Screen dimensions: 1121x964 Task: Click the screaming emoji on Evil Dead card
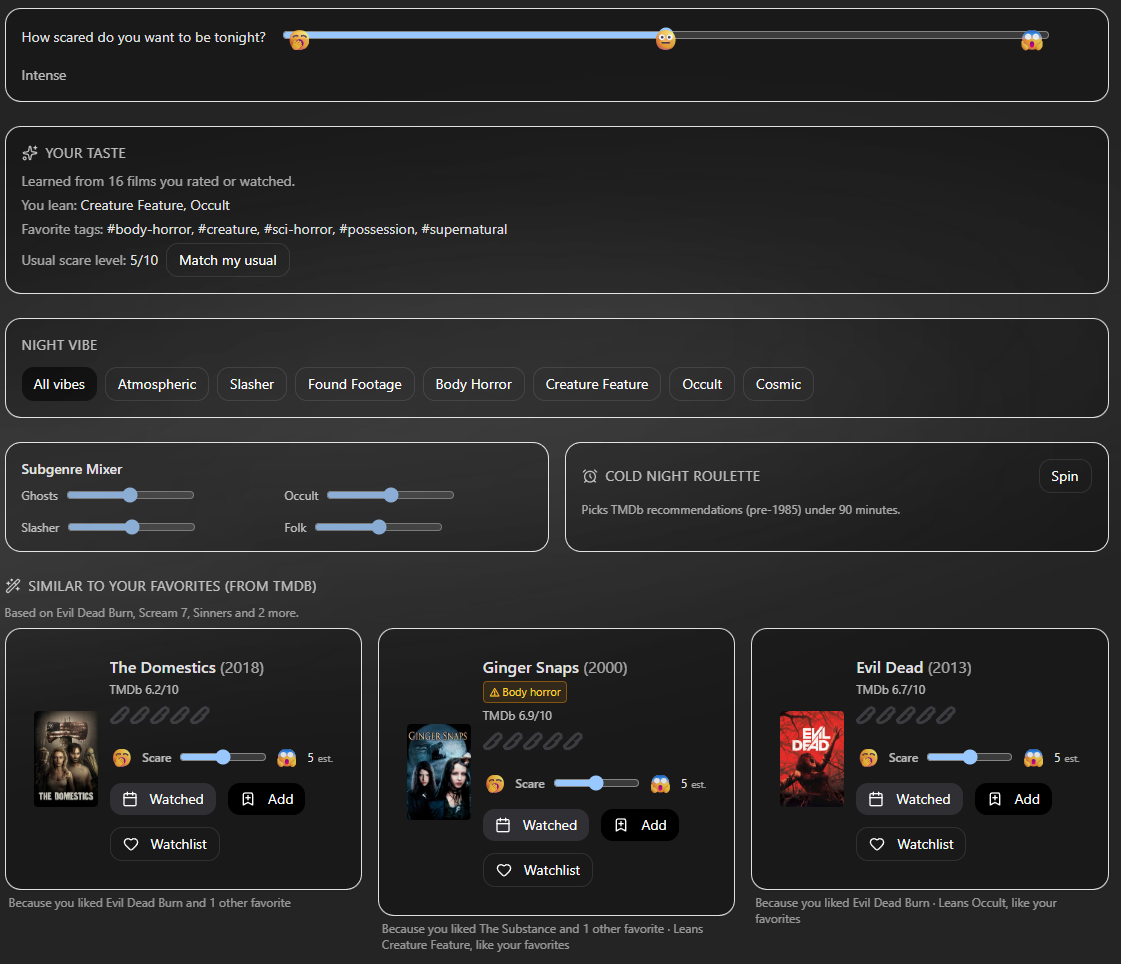1034,758
